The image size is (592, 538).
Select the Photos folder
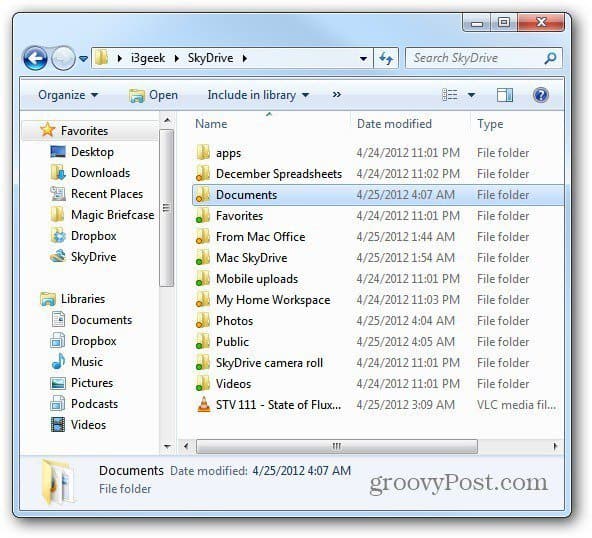pyautogui.click(x=378, y=321)
